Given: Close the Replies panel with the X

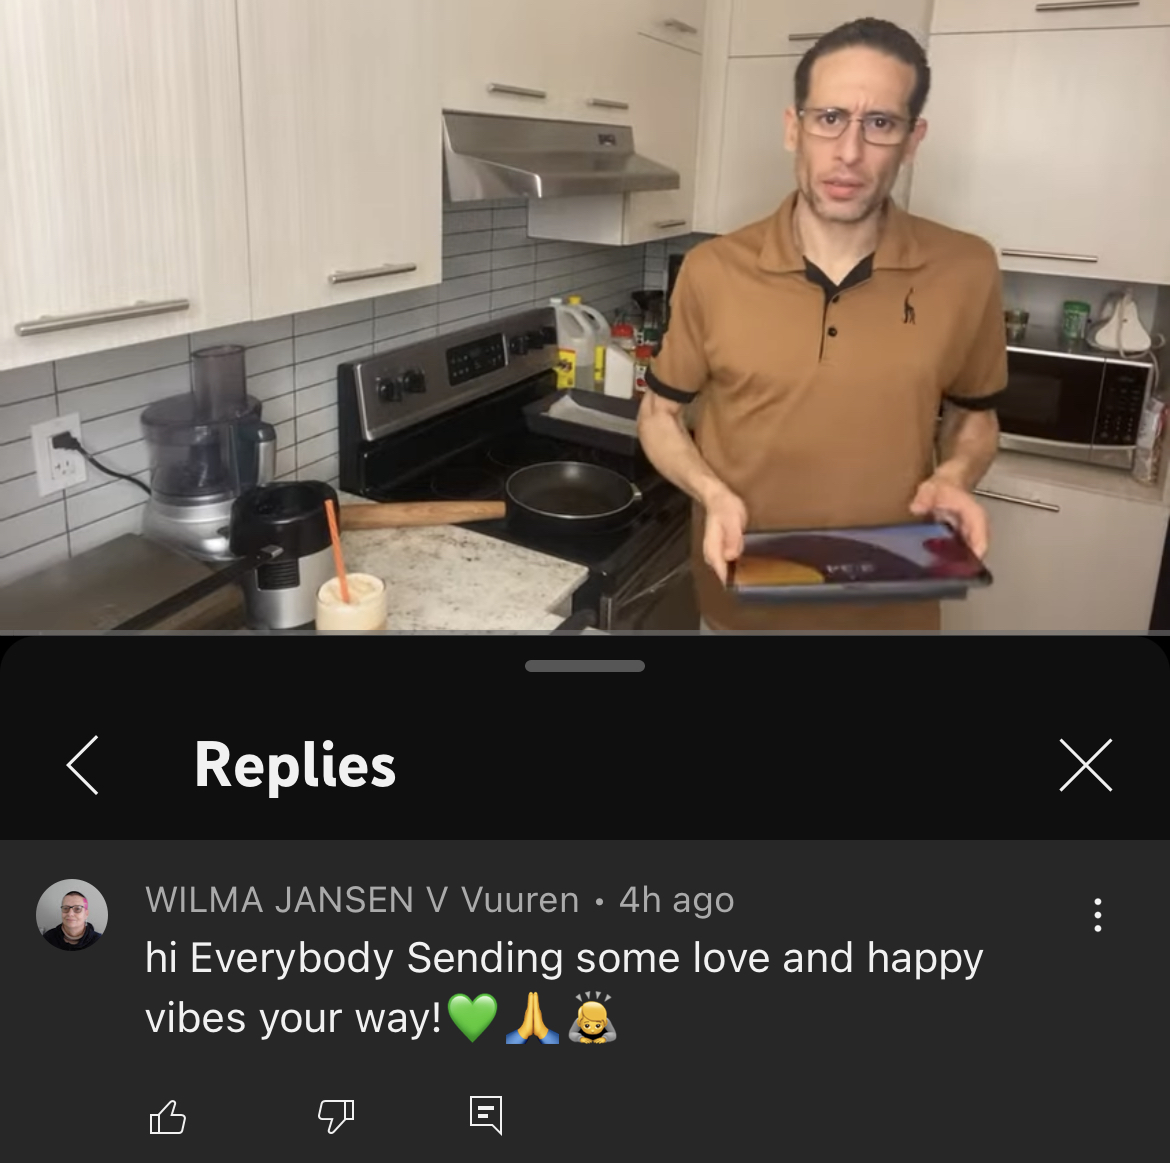Looking at the screenshot, I should pyautogui.click(x=1086, y=765).
